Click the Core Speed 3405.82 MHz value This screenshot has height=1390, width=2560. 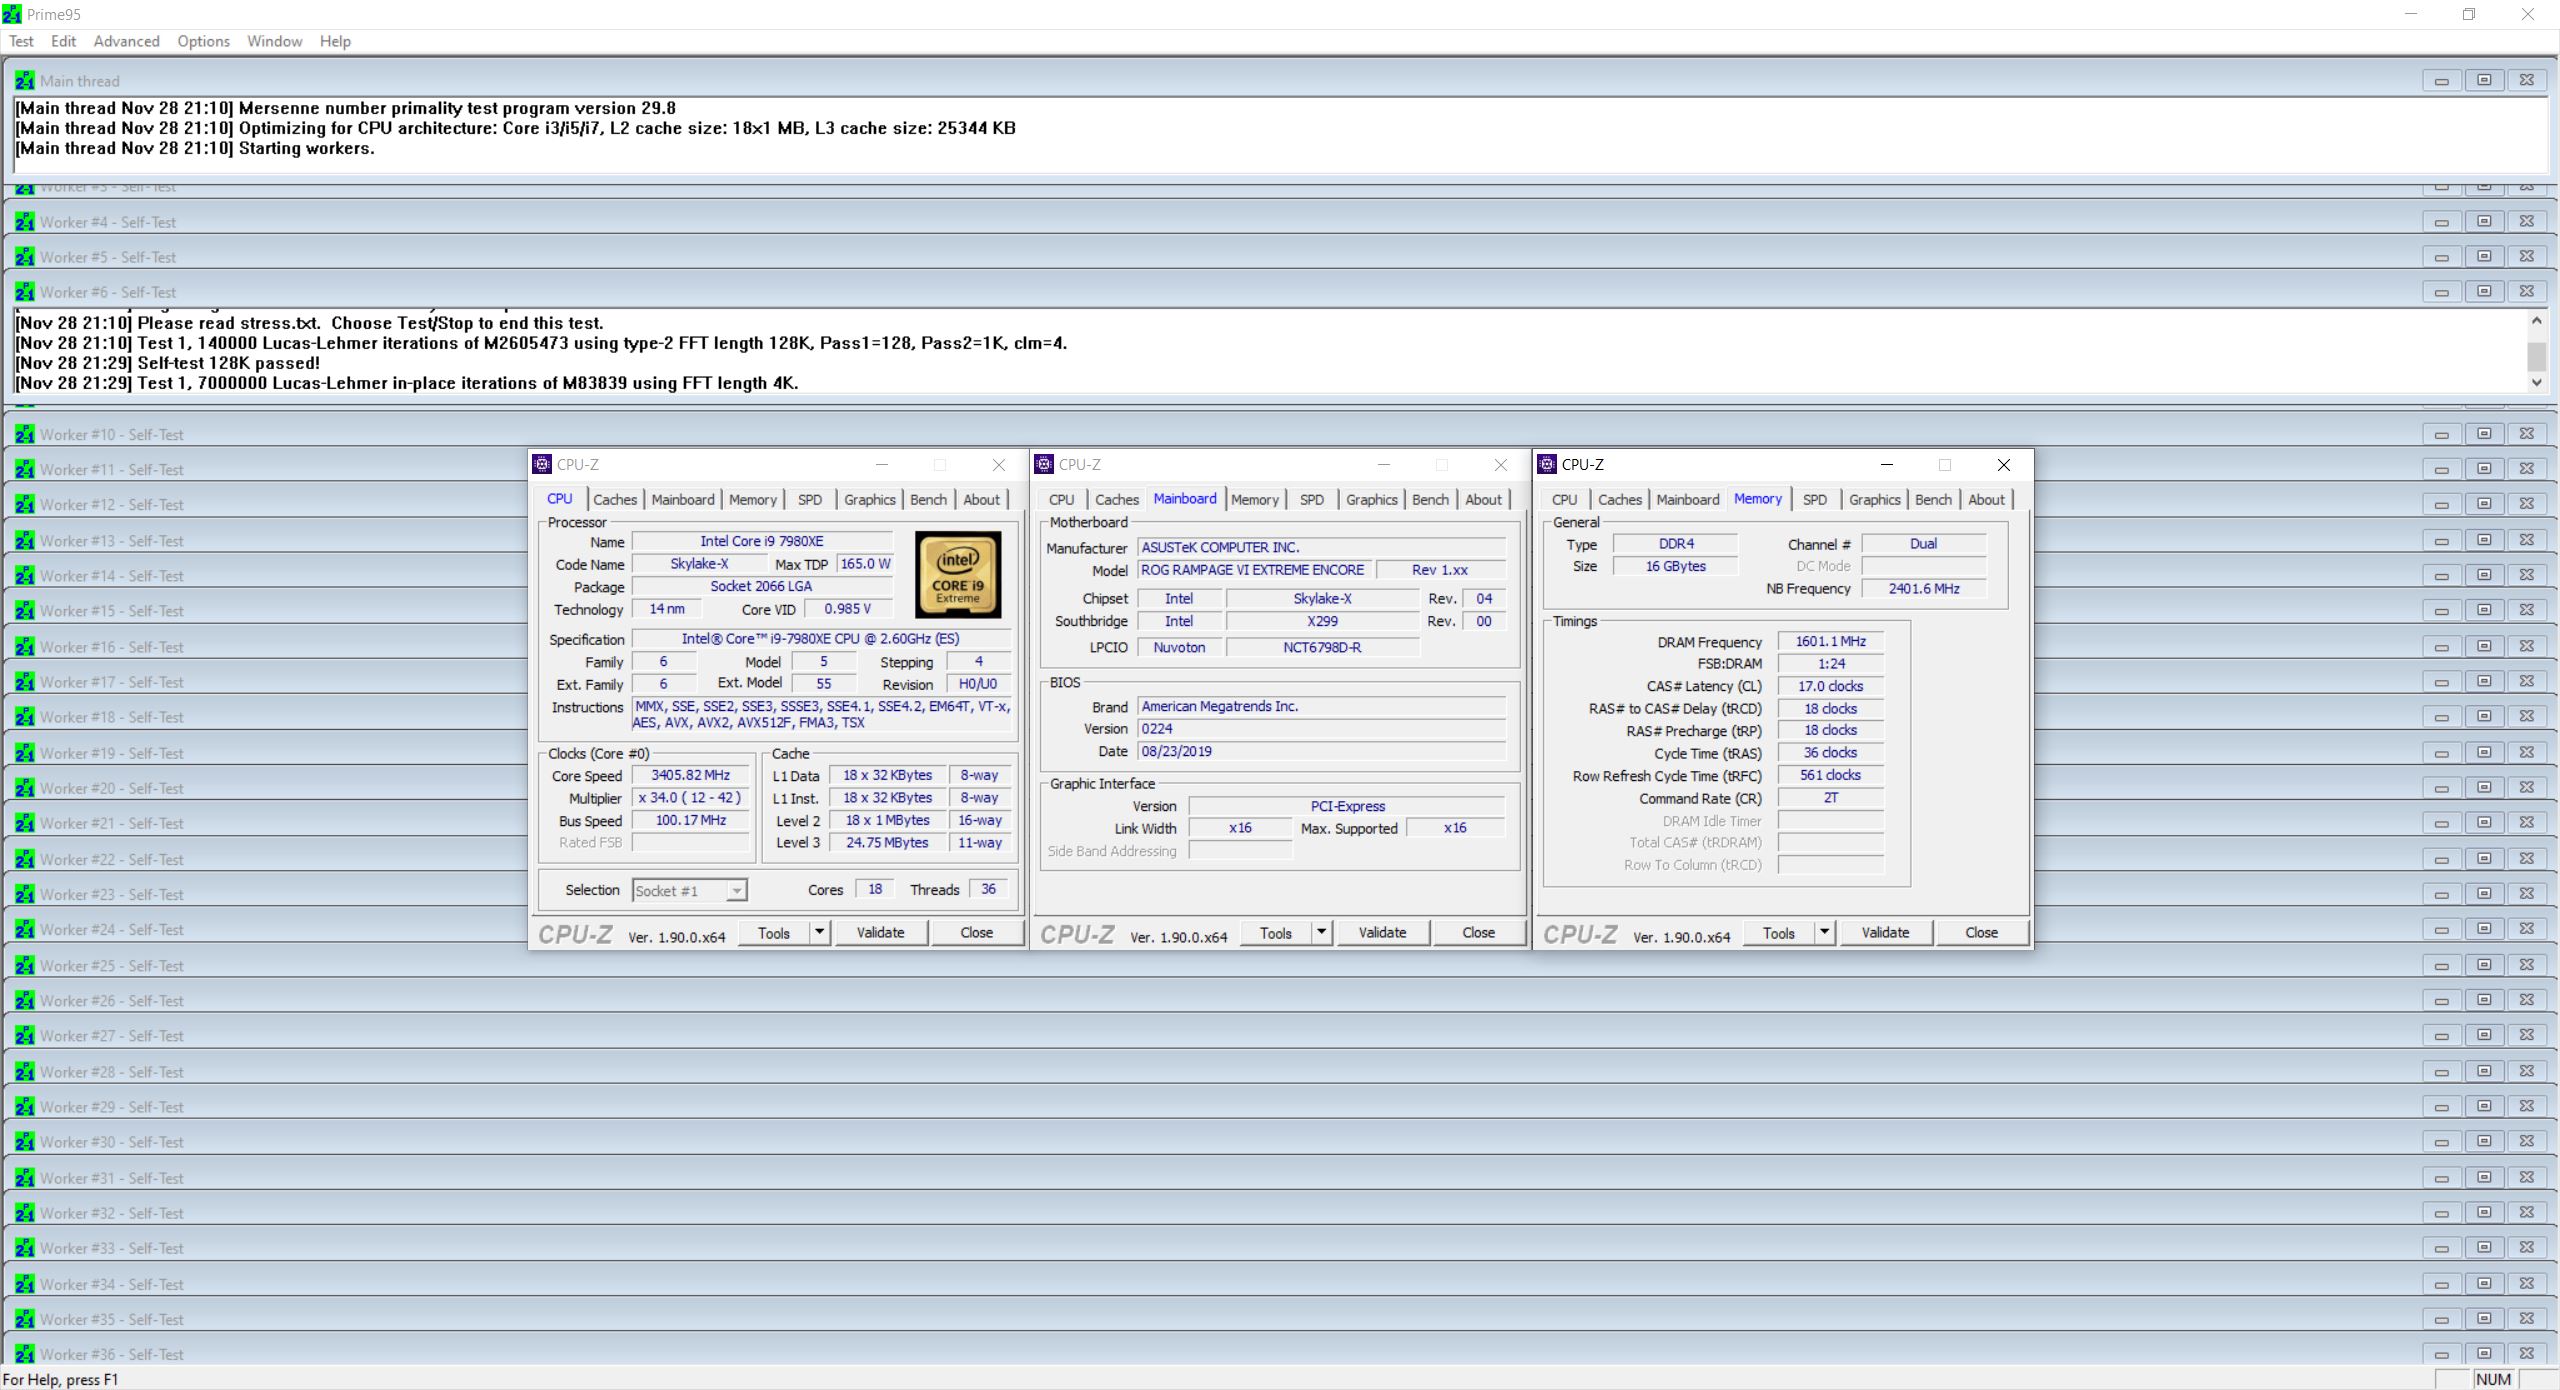pyautogui.click(x=690, y=775)
